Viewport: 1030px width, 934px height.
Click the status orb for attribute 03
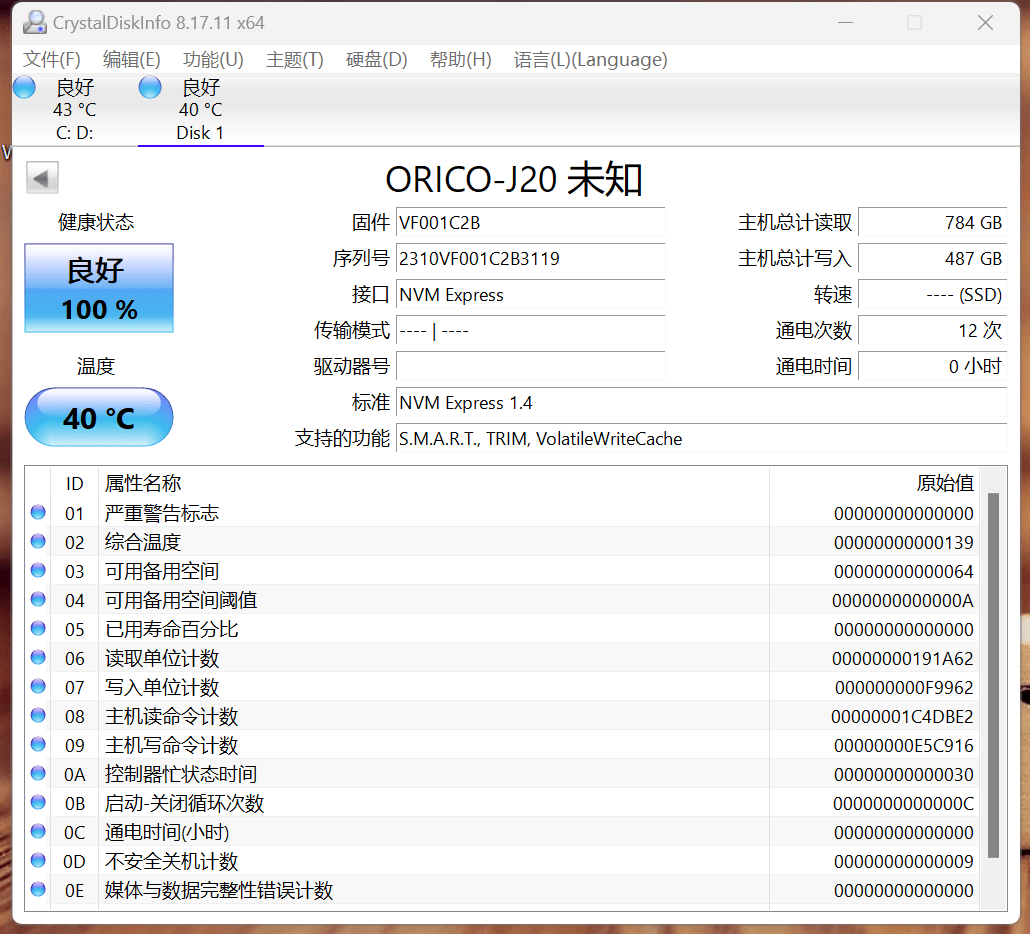point(38,570)
